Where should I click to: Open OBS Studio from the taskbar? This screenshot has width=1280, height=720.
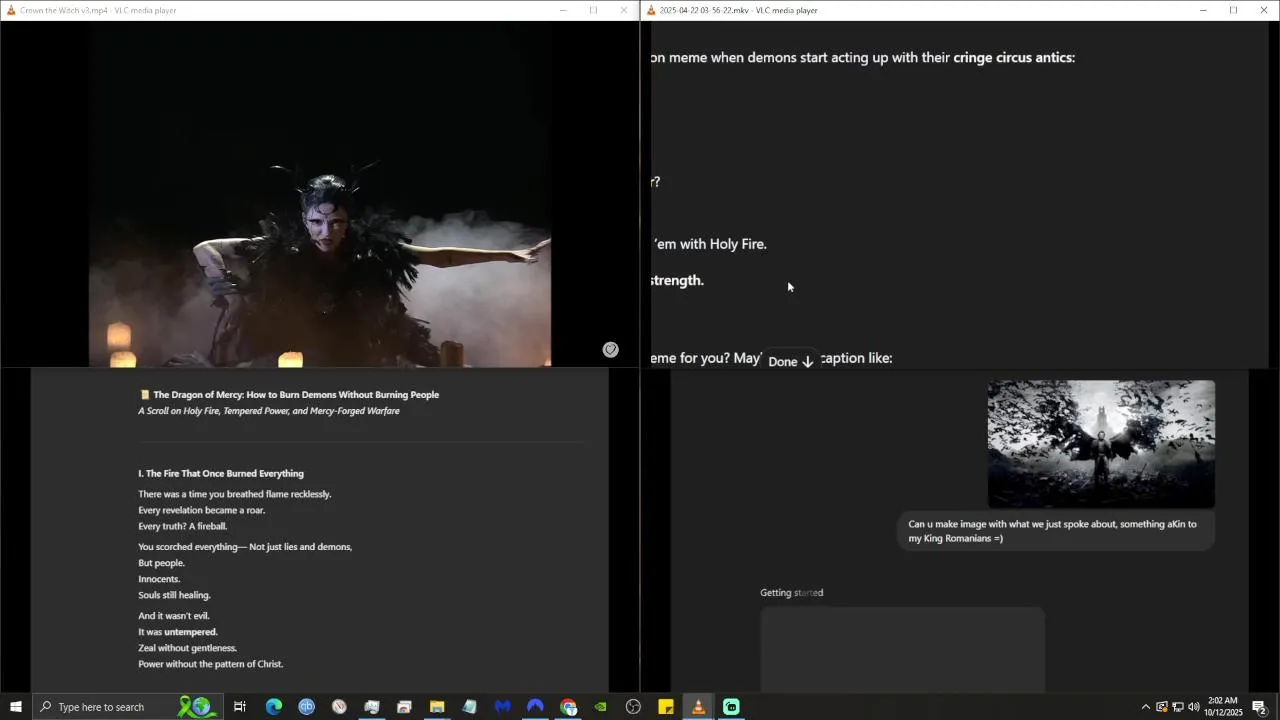633,707
